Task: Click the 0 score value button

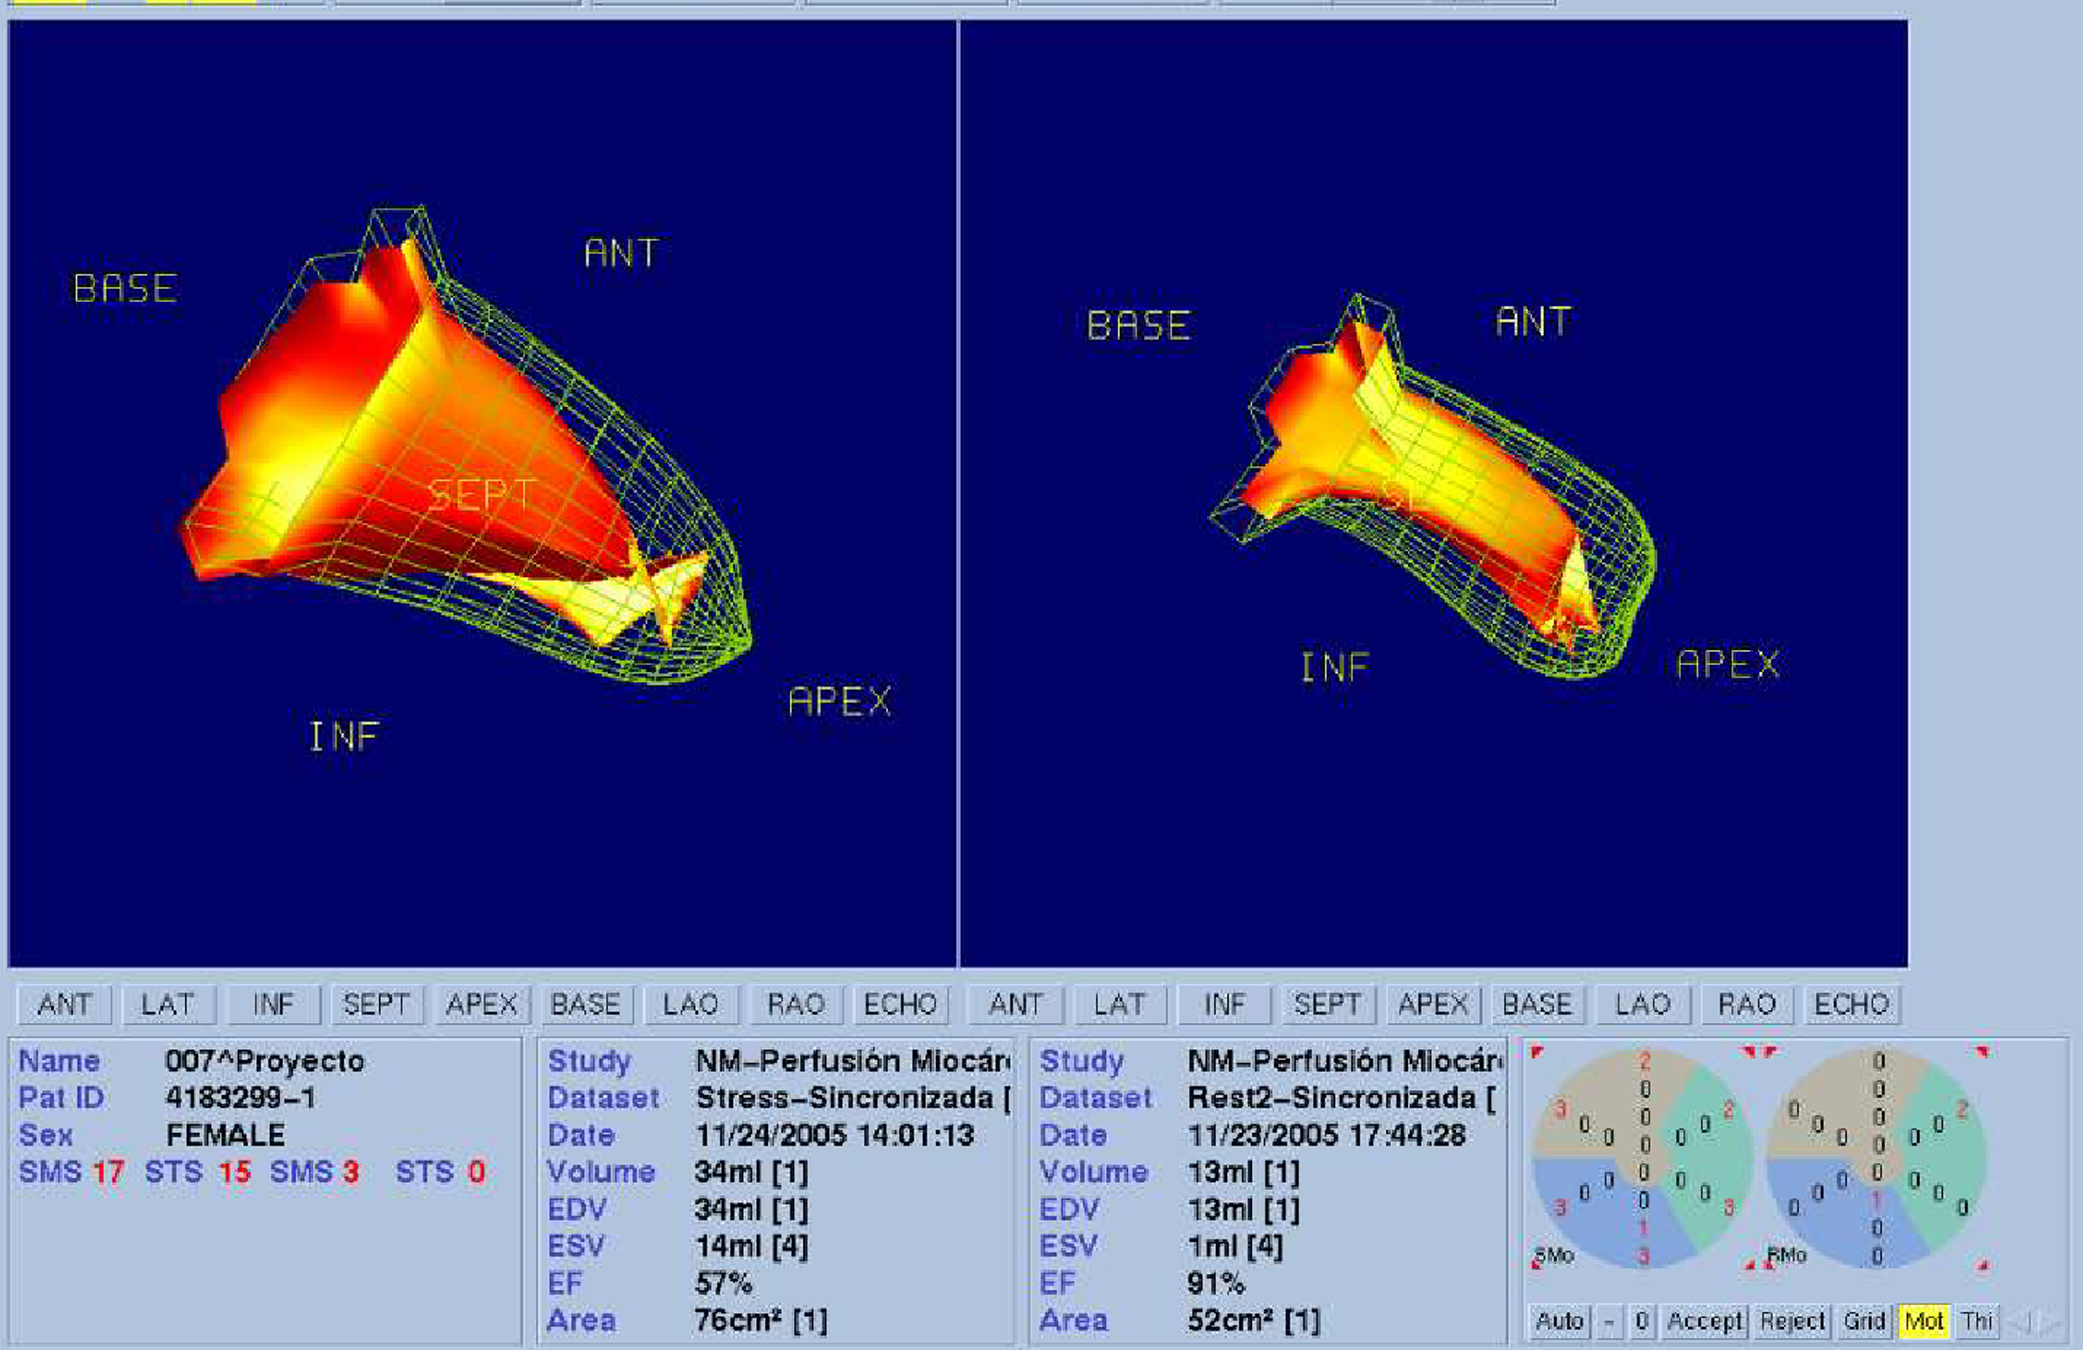Action: coord(1641,1321)
